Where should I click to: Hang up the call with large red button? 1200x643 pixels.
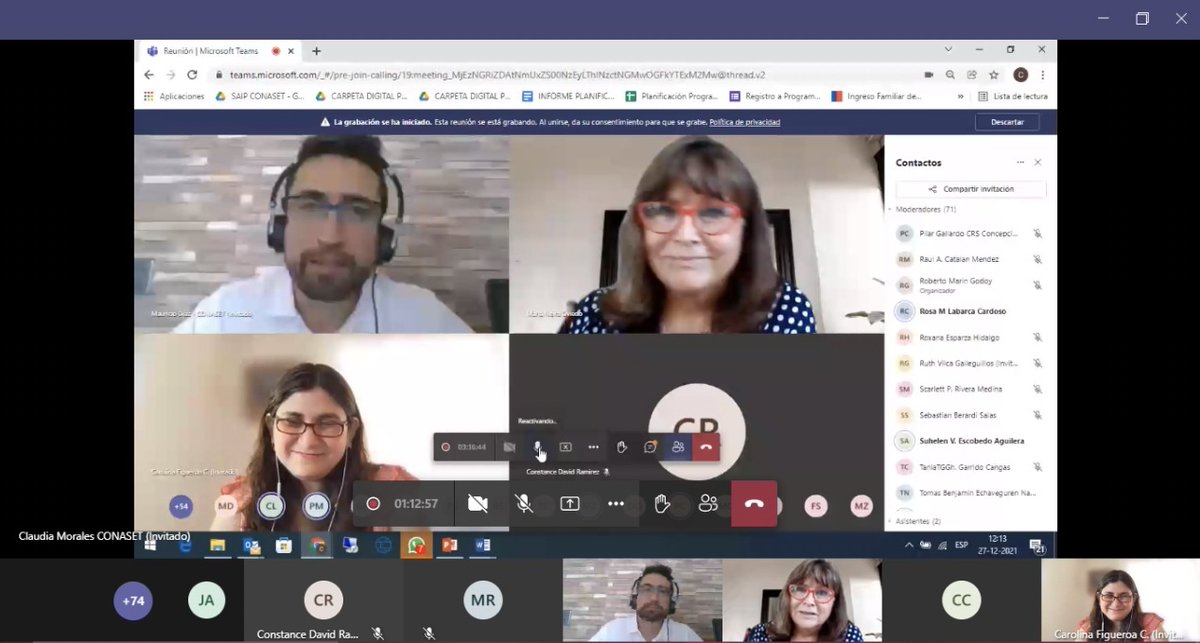tap(754, 504)
